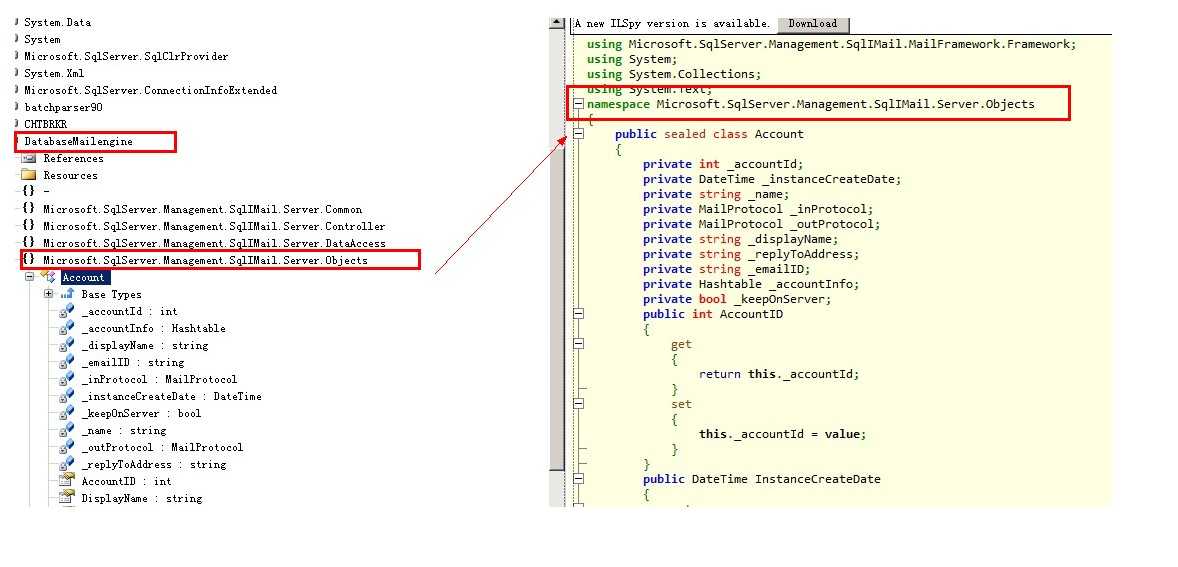The image size is (1178, 567).
Task: Click the MailFramework.Framework using line
Action: [x=832, y=44]
